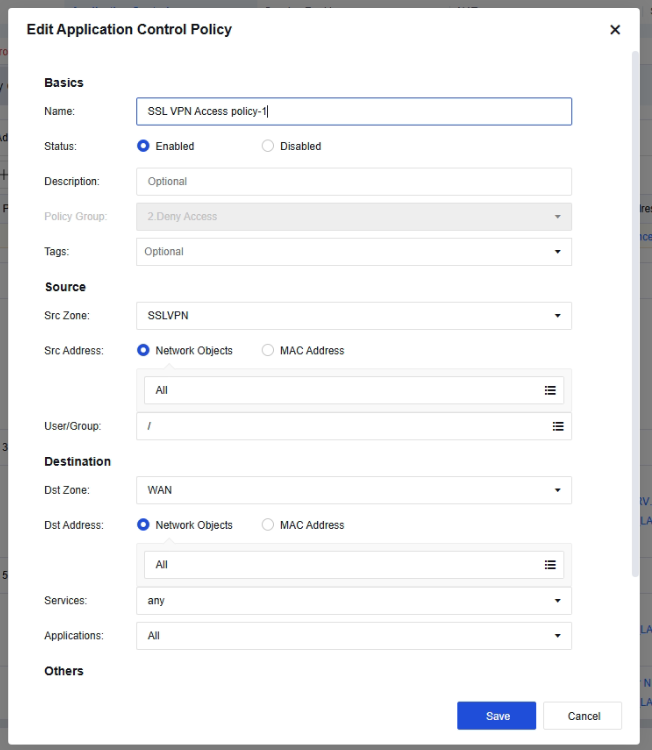Select the Disabled status radio button
This screenshot has height=750, width=652.
click(268, 146)
